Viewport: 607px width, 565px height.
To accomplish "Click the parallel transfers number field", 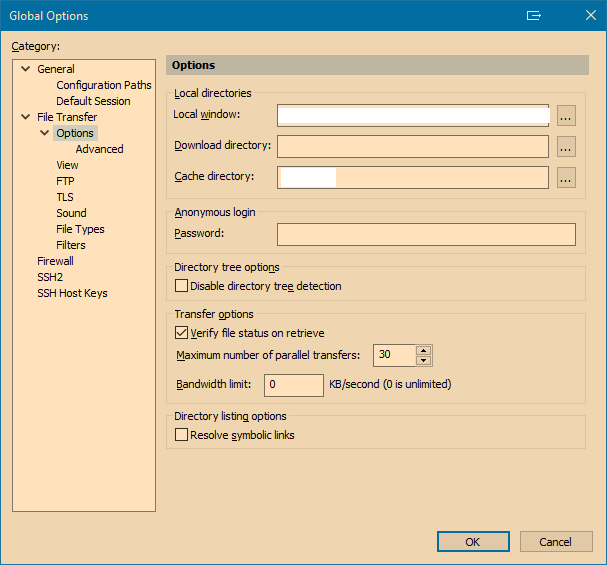I will pos(394,355).
